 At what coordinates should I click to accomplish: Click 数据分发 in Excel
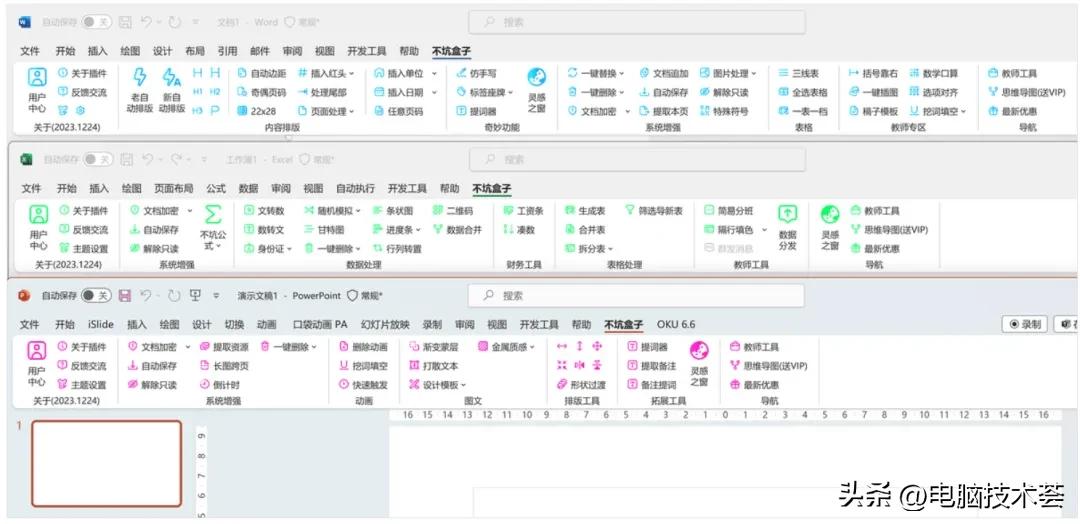(787, 228)
